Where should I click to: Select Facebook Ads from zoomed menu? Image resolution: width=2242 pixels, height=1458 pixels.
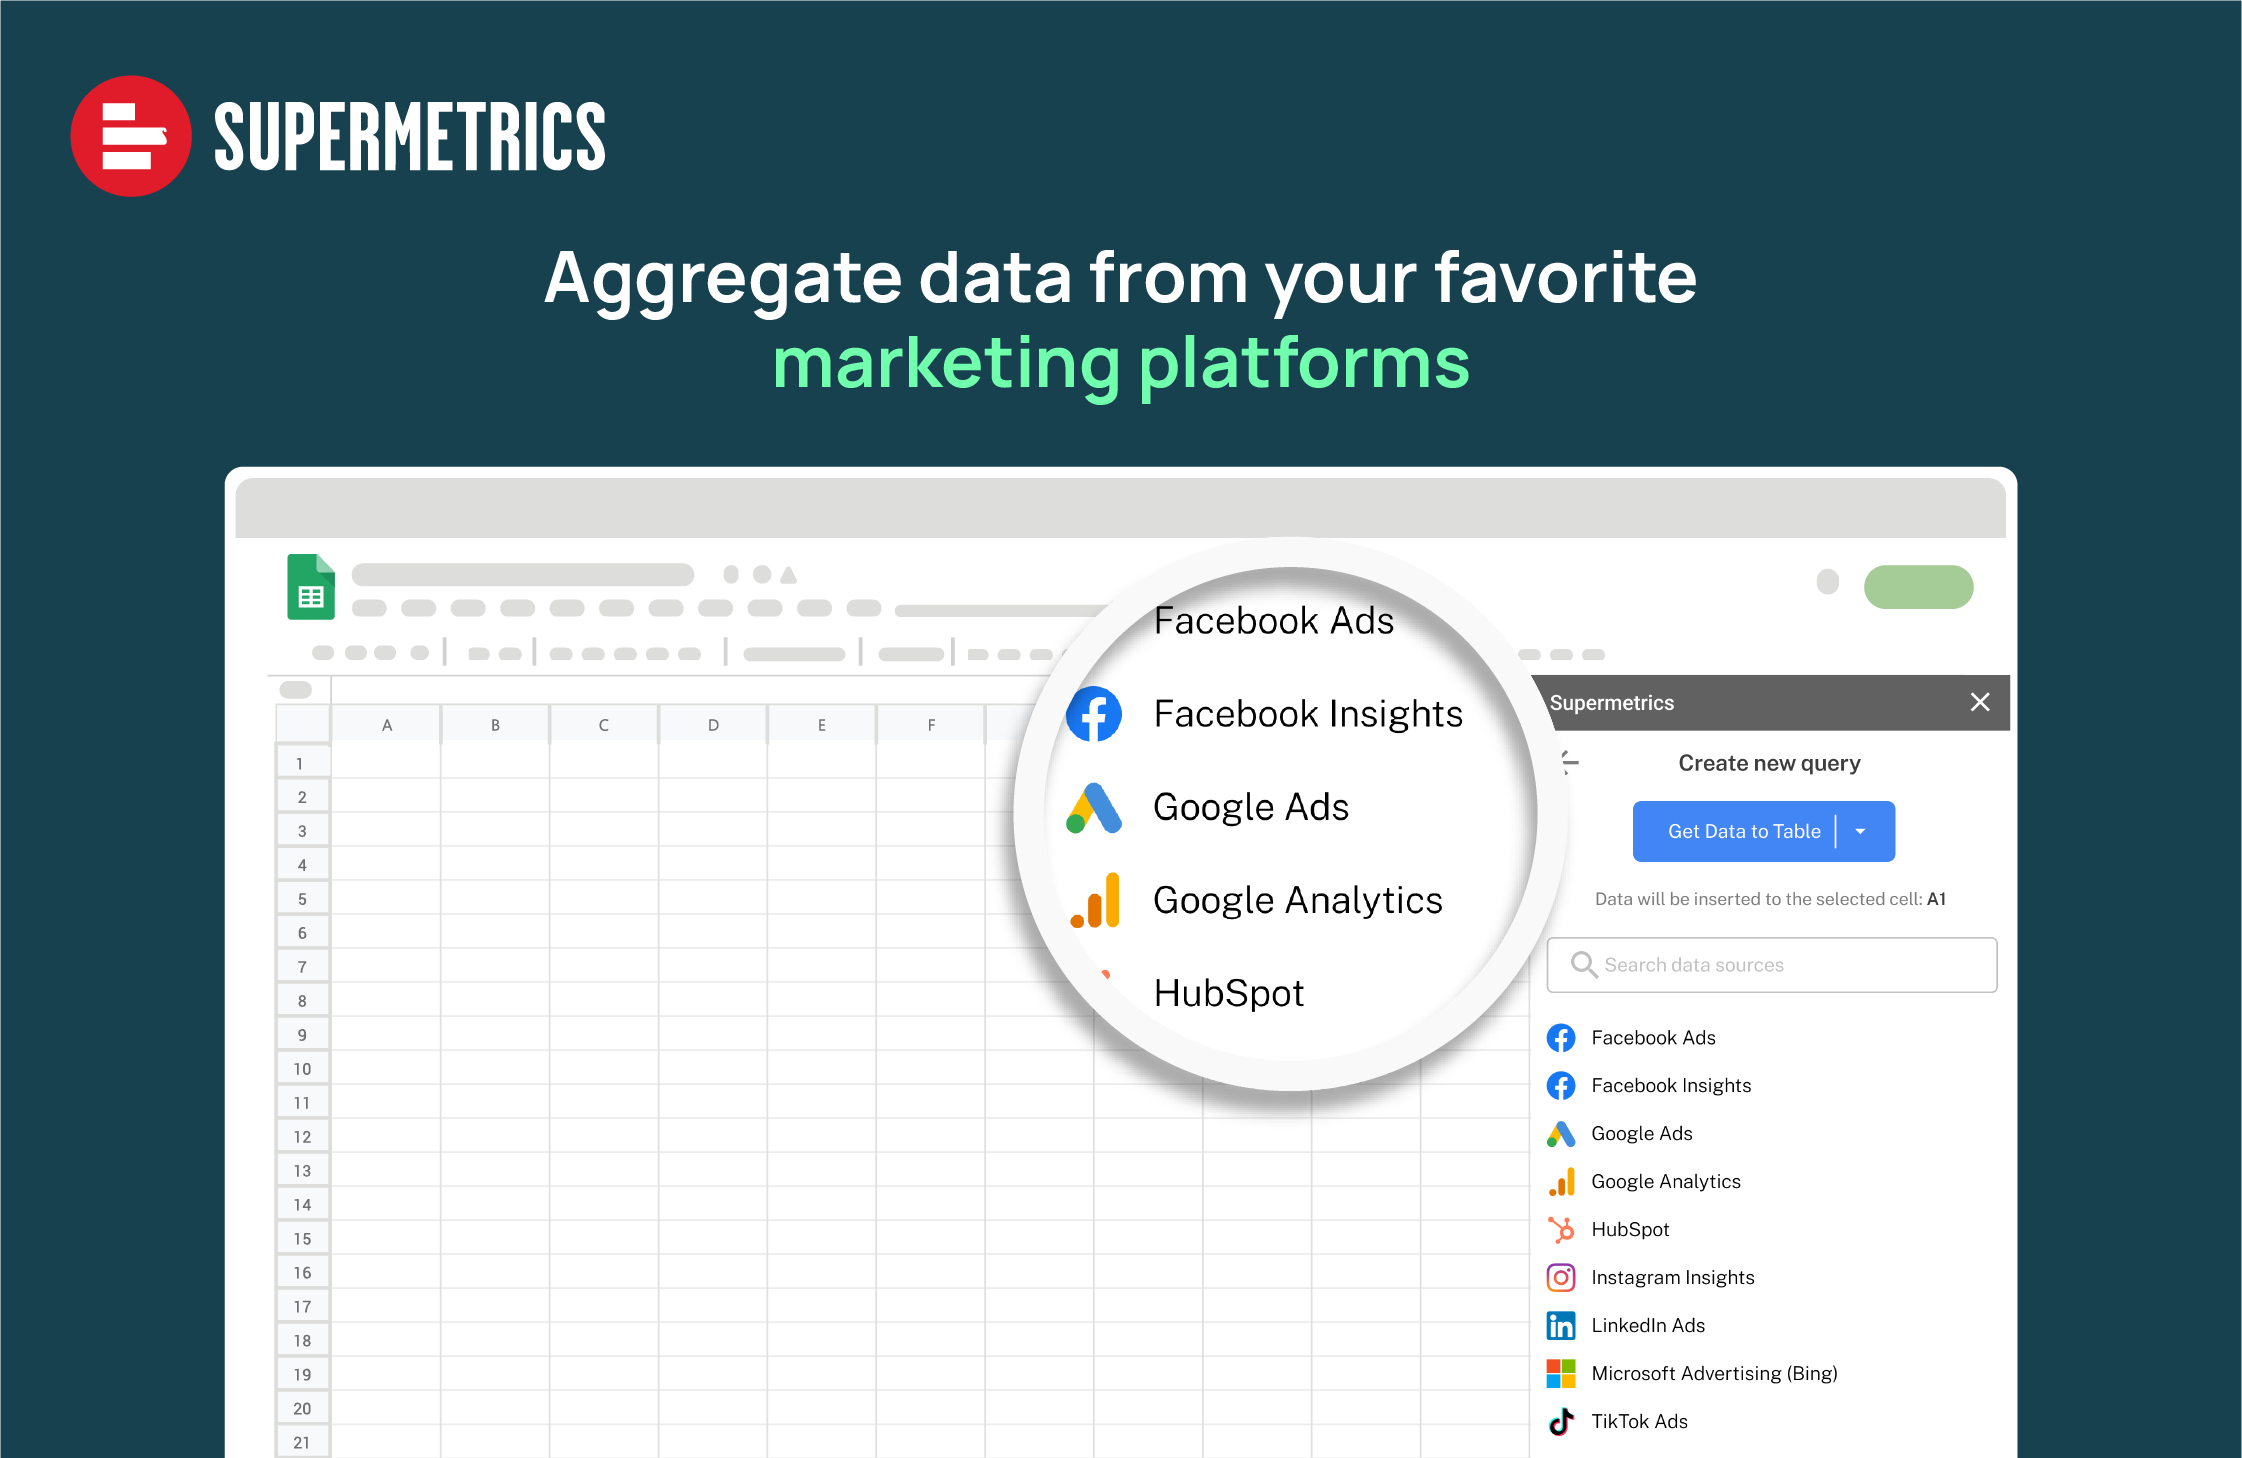[x=1271, y=619]
